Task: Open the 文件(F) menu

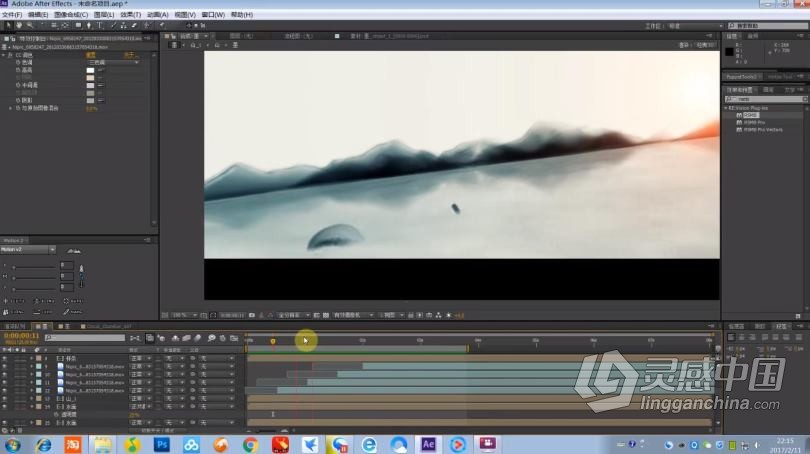Action: (12, 15)
